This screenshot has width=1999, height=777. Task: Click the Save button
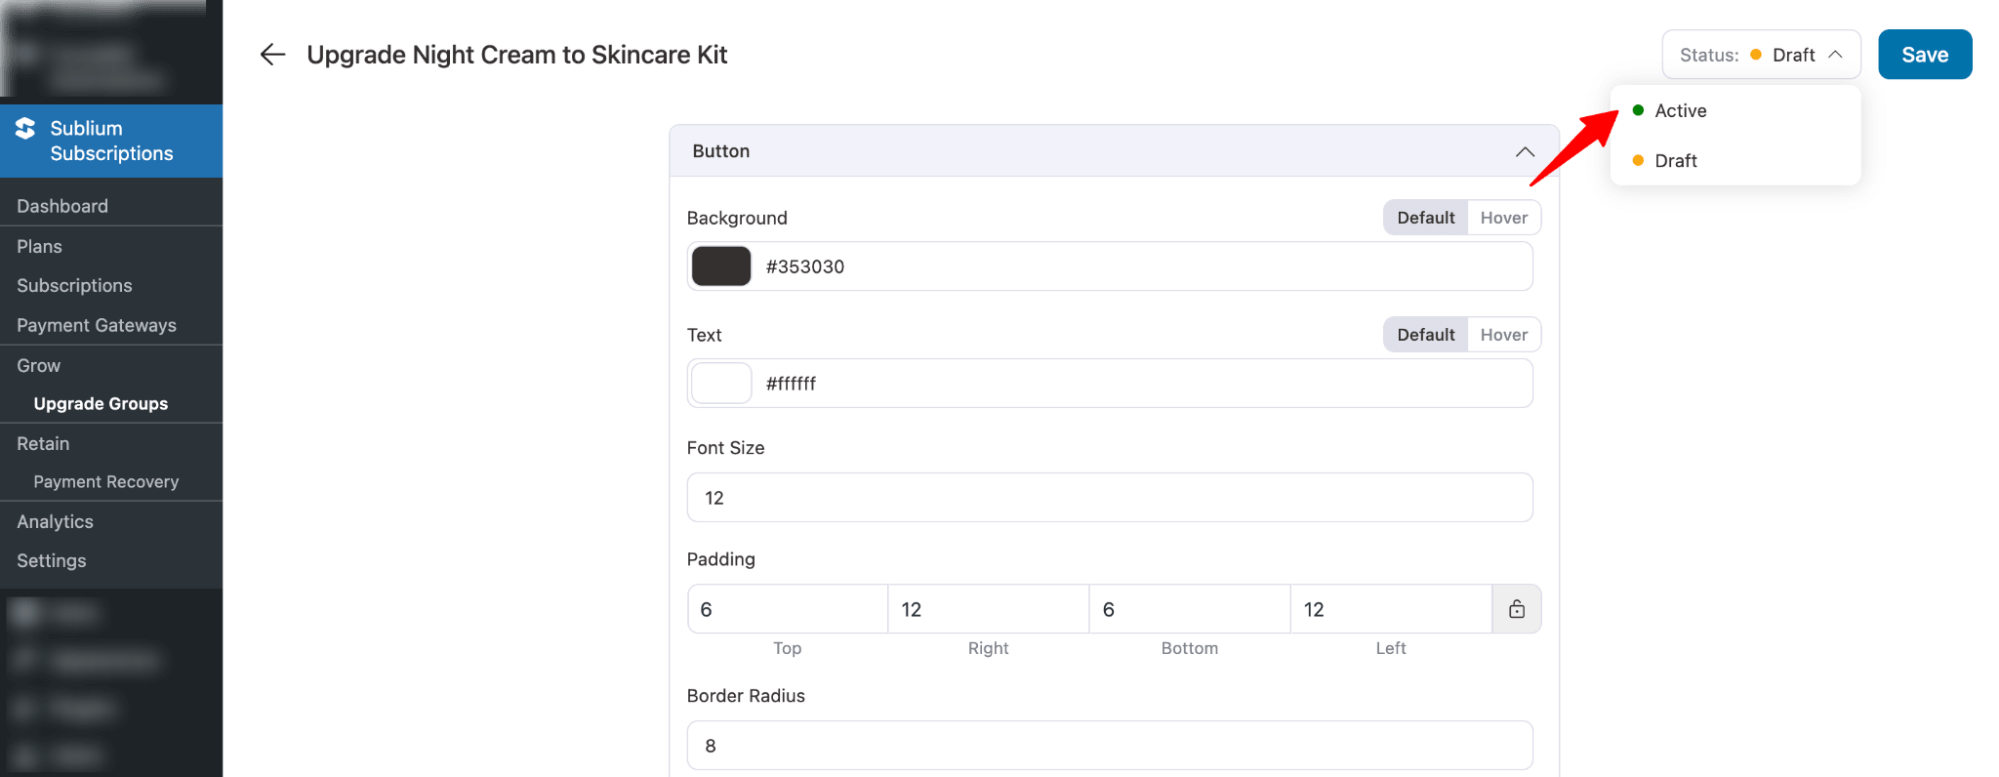(x=1924, y=55)
